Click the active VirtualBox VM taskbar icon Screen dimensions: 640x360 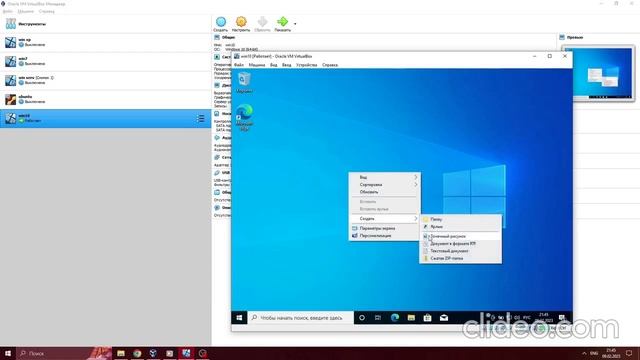click(x=186, y=353)
